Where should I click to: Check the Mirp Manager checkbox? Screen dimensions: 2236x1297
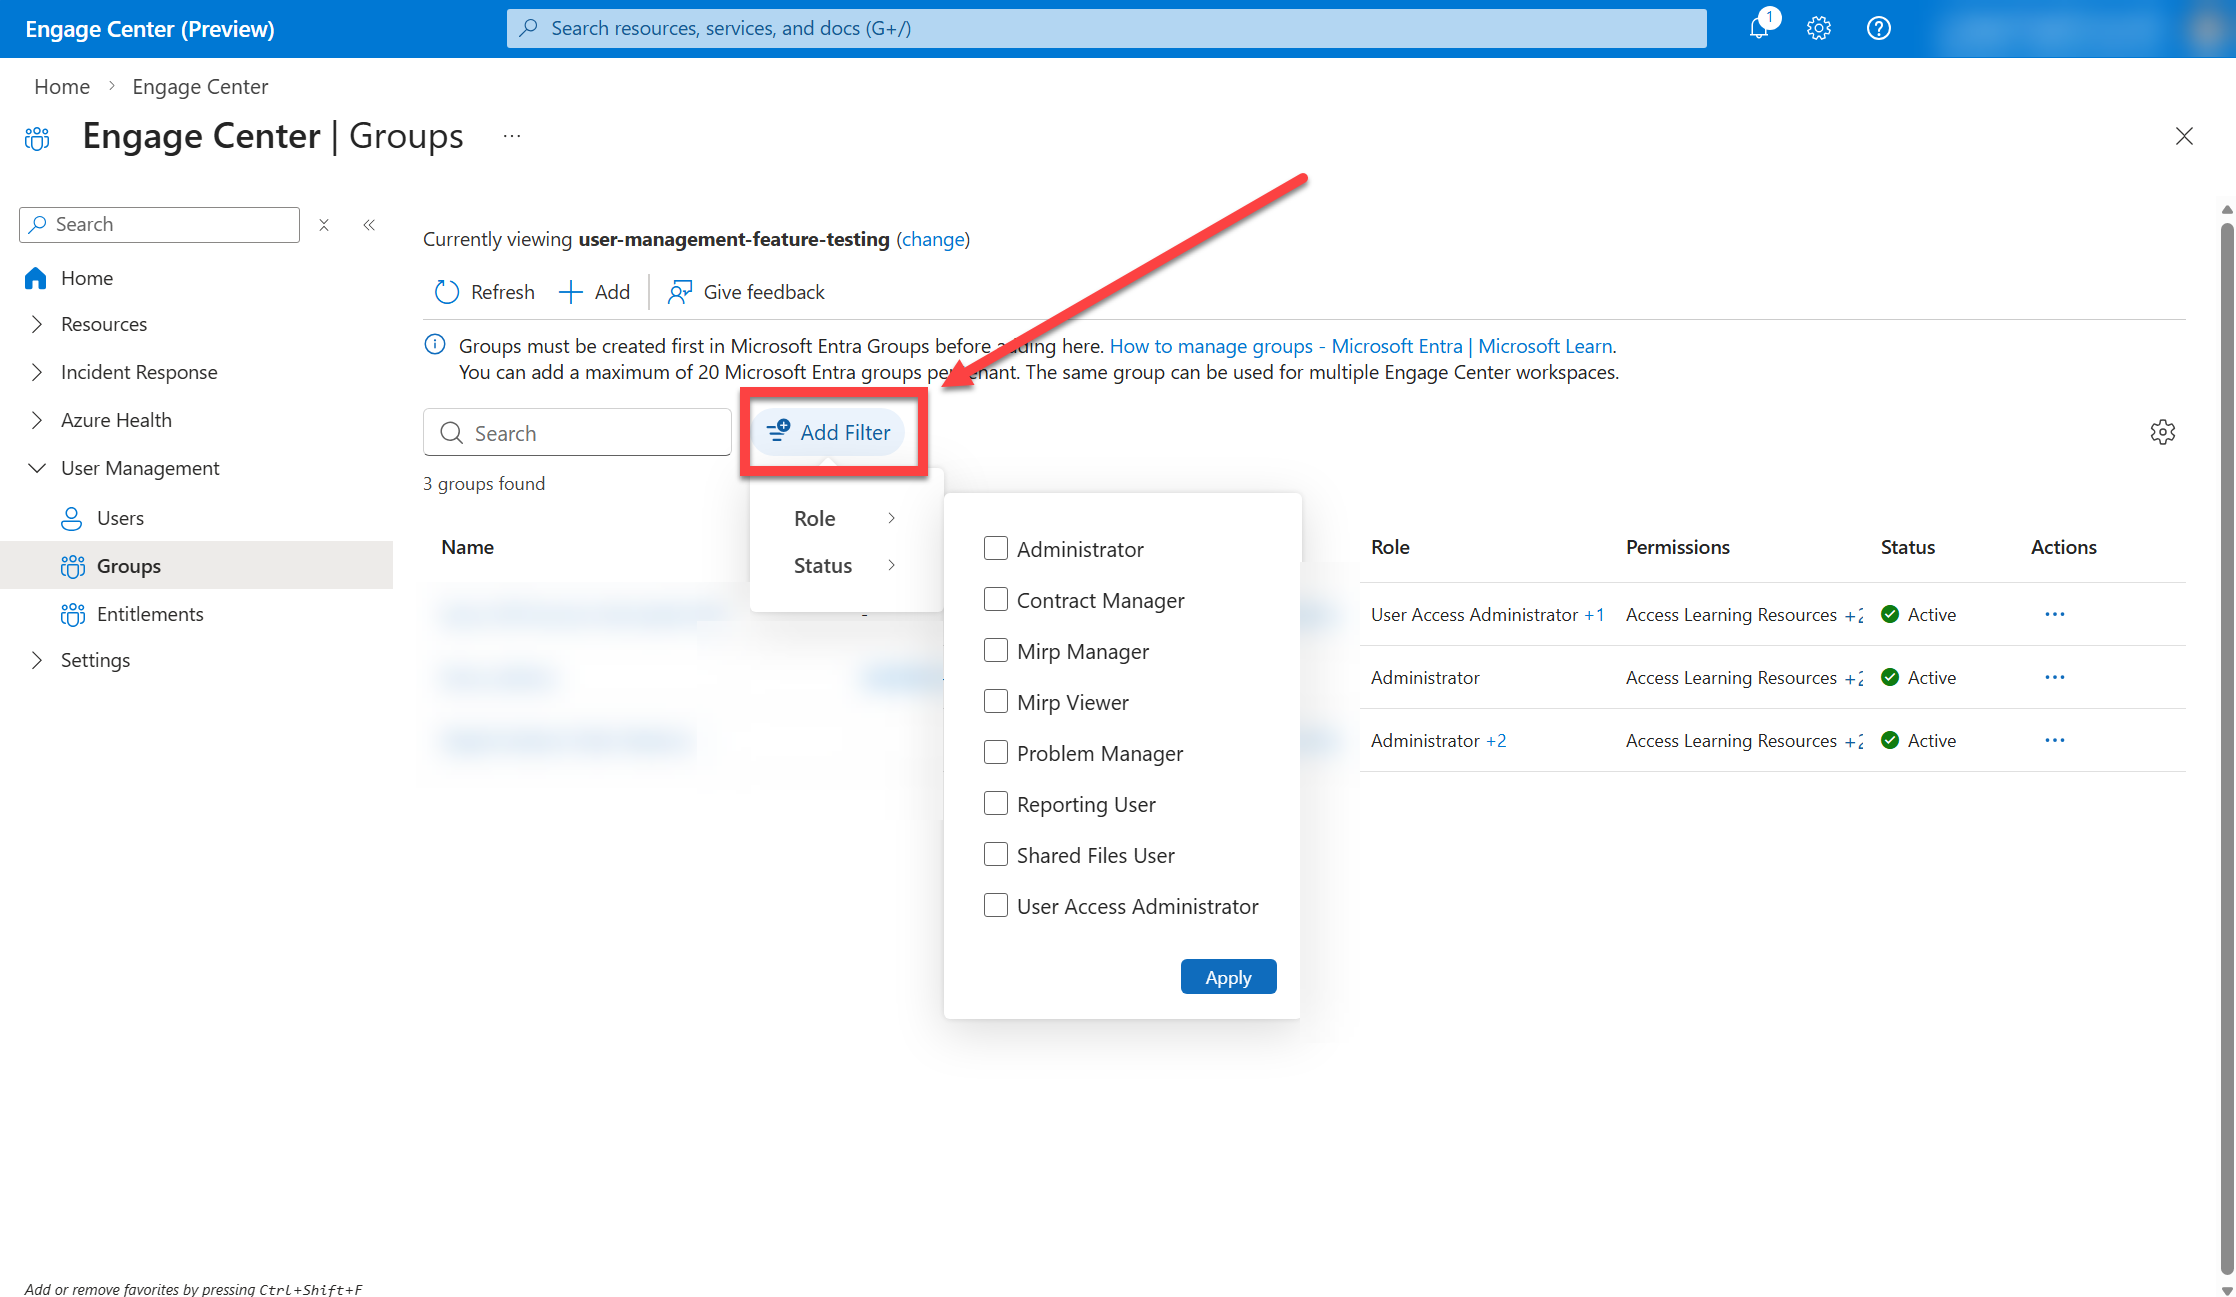[x=996, y=650]
